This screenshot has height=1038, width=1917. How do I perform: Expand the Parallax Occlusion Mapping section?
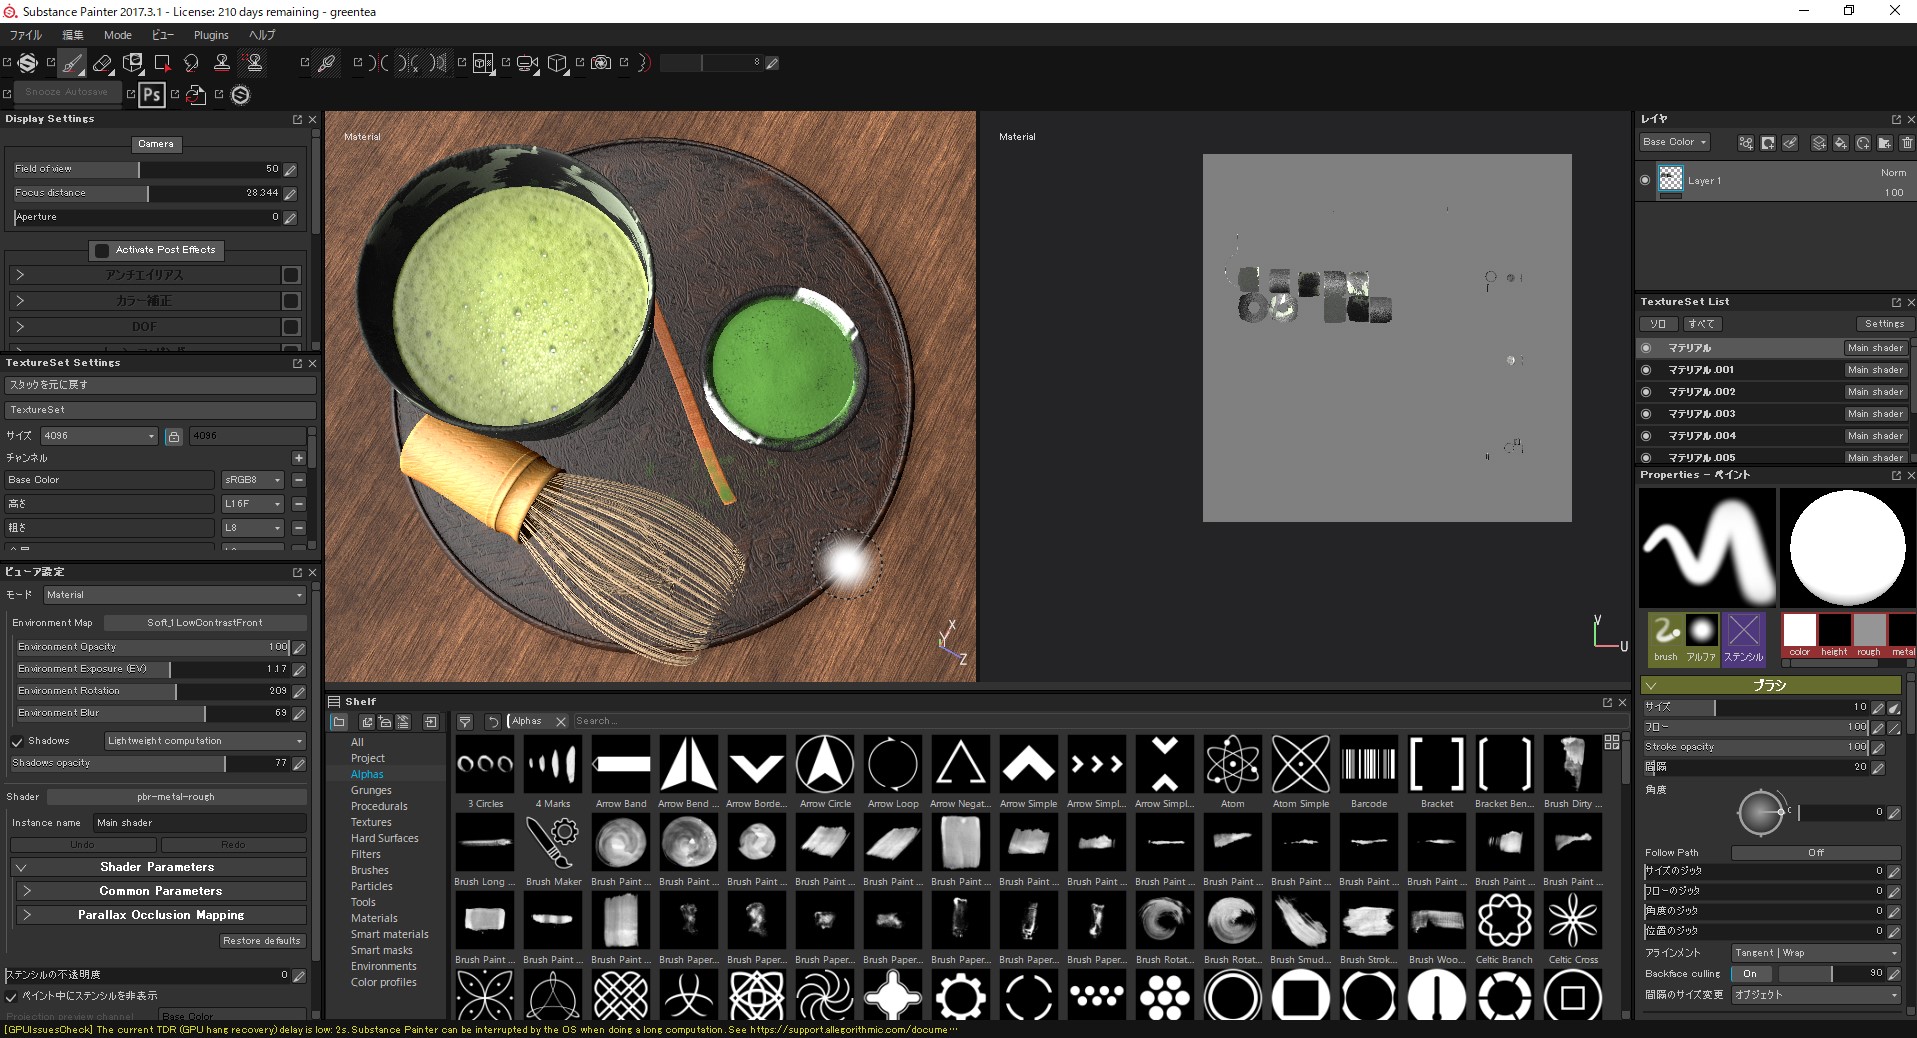(x=161, y=915)
